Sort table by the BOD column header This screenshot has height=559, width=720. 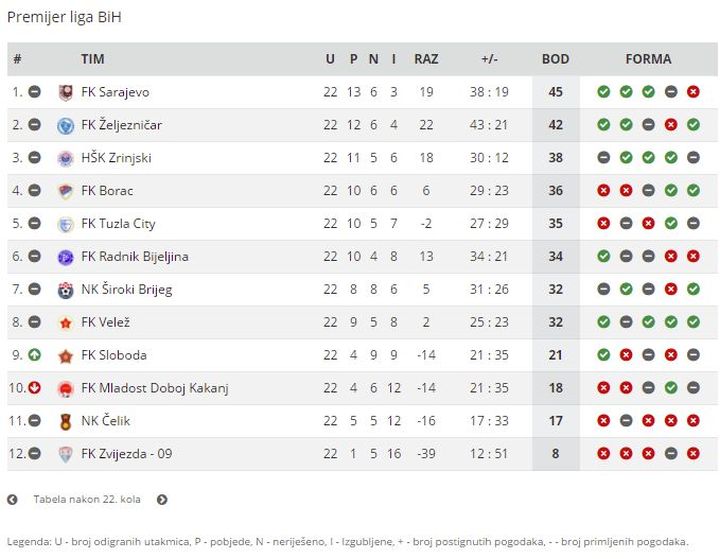coord(555,59)
